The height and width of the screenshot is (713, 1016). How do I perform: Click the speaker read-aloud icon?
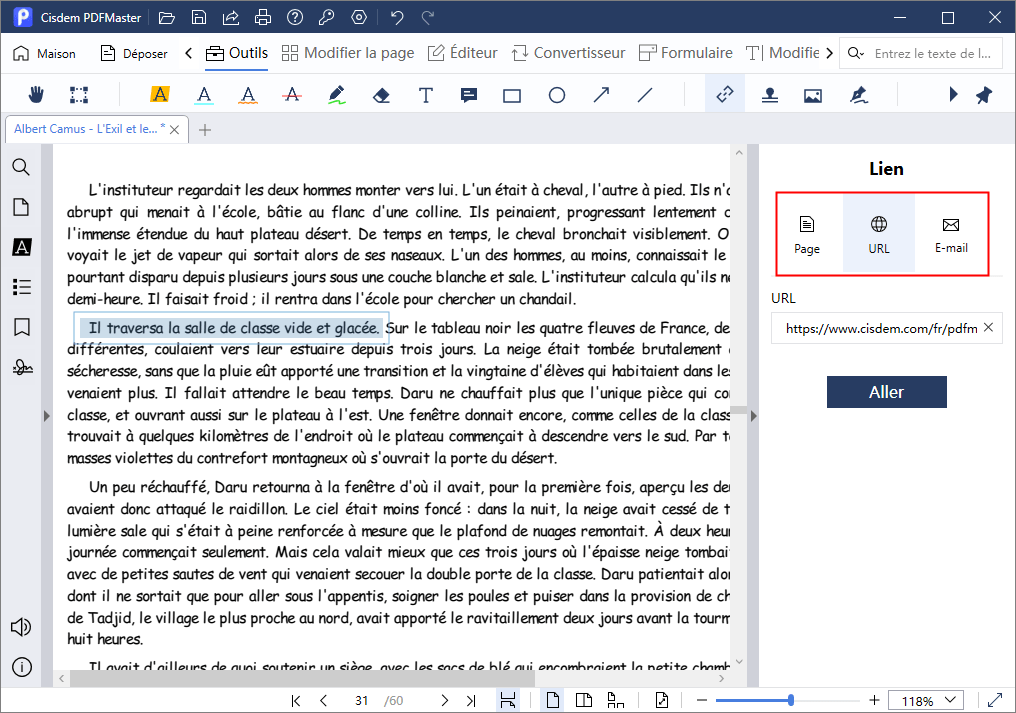[x=21, y=627]
